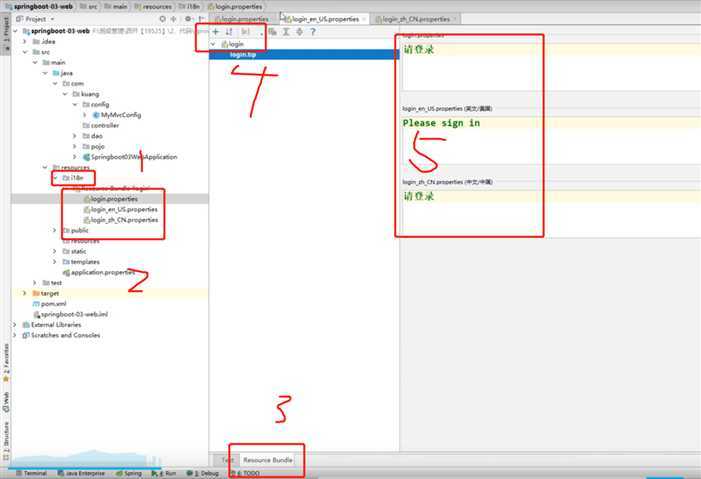Collapse the login bundle node
The height and width of the screenshot is (479, 701).
[213, 44]
